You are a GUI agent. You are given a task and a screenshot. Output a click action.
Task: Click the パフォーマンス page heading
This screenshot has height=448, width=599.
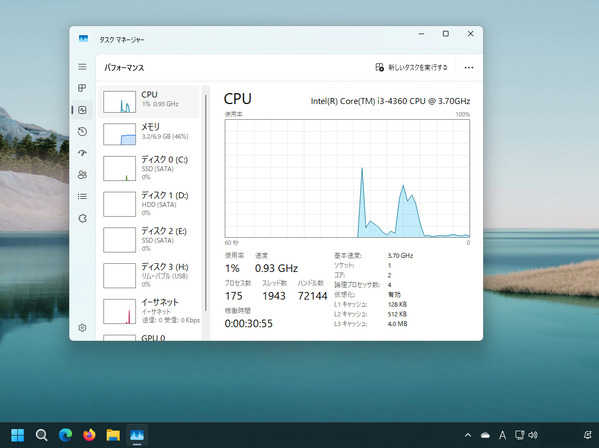pos(124,68)
